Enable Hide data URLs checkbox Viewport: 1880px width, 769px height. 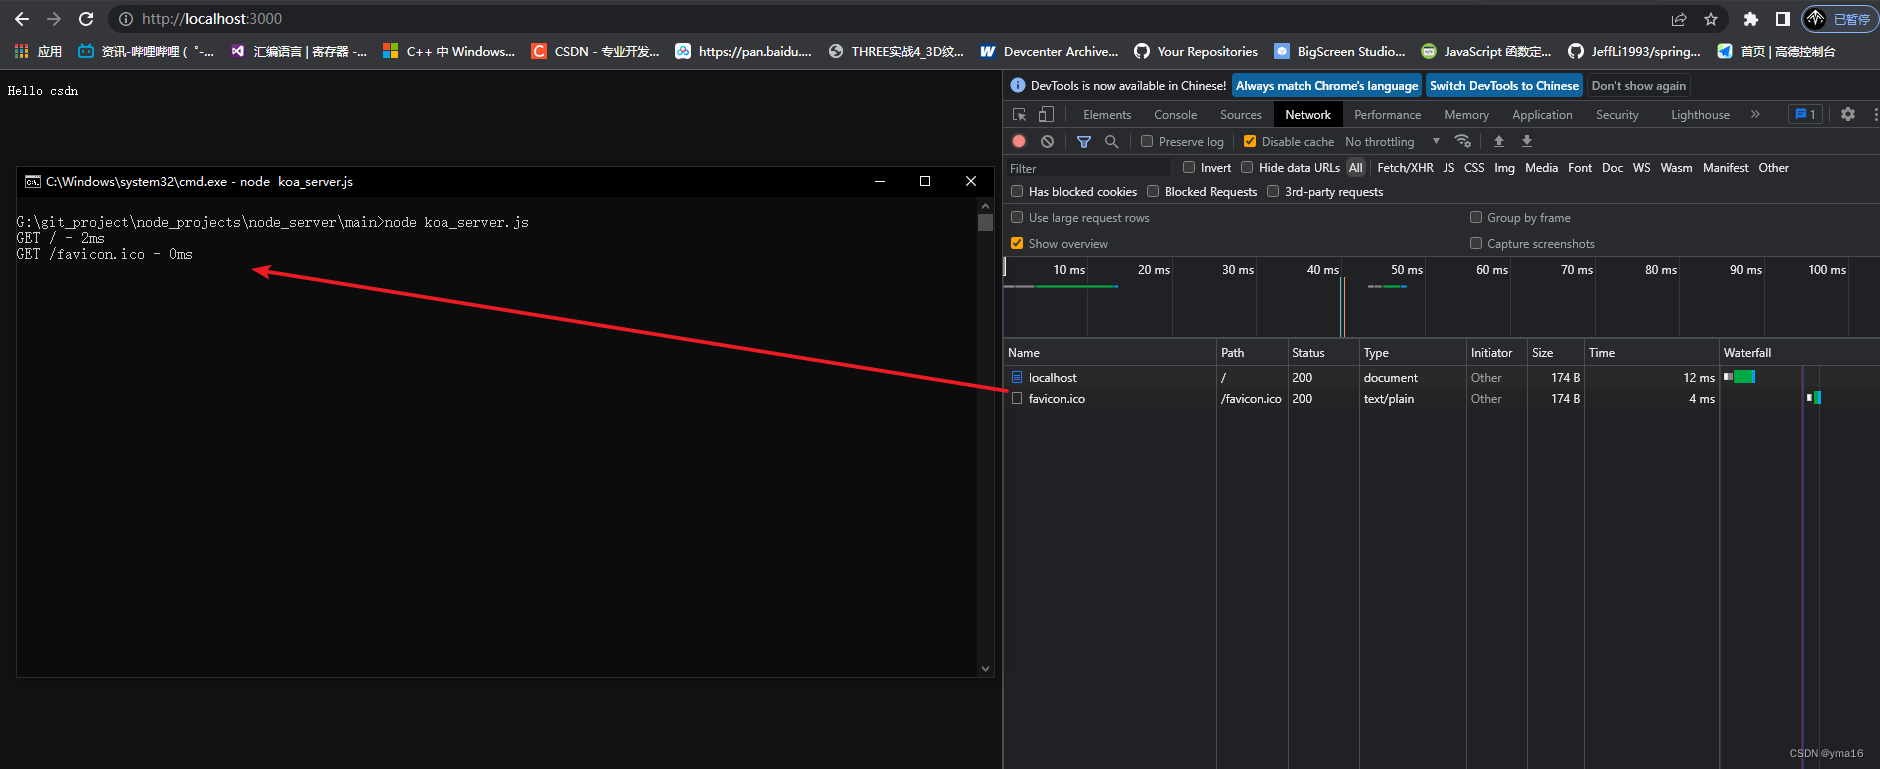click(1247, 167)
